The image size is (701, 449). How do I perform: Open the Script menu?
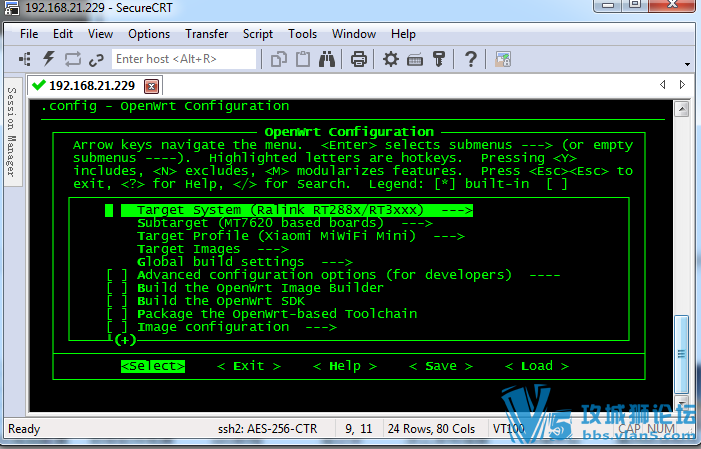[258, 34]
